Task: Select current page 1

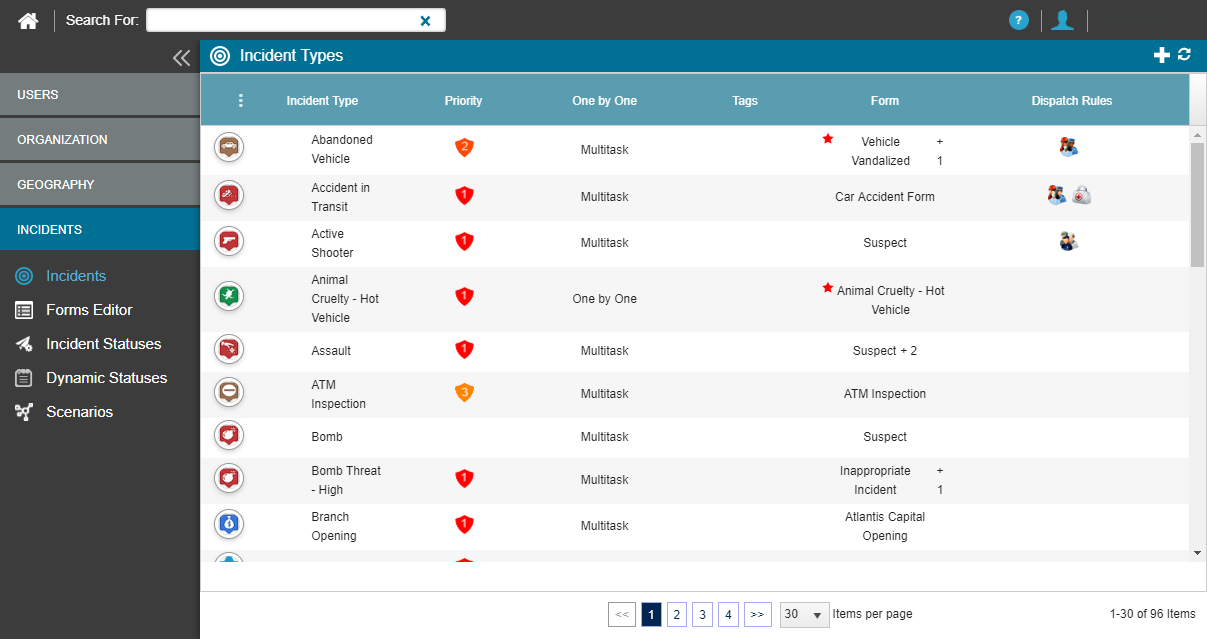Action: pos(651,614)
